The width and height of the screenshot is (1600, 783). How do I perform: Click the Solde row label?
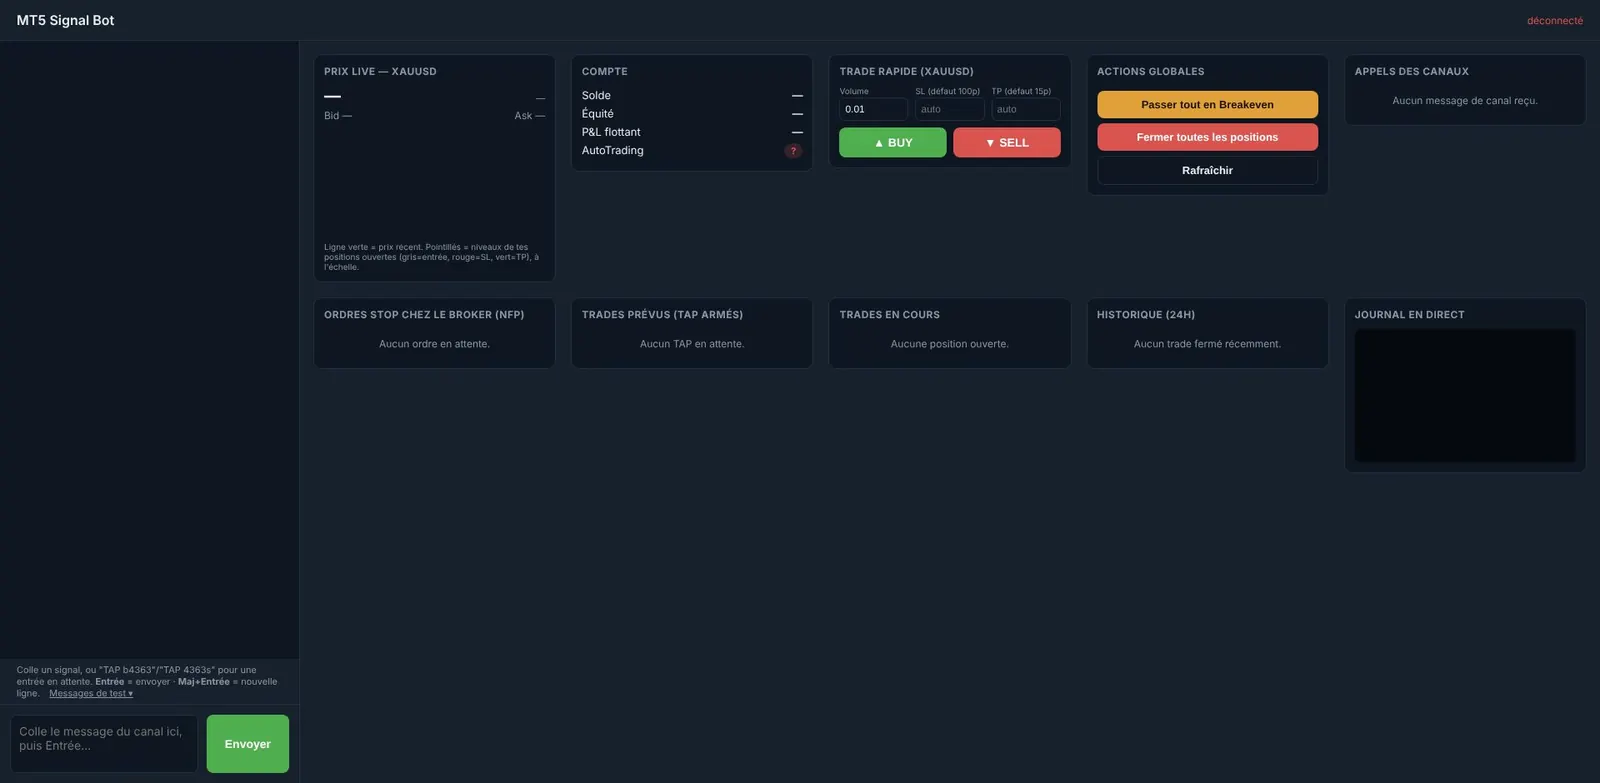point(596,96)
